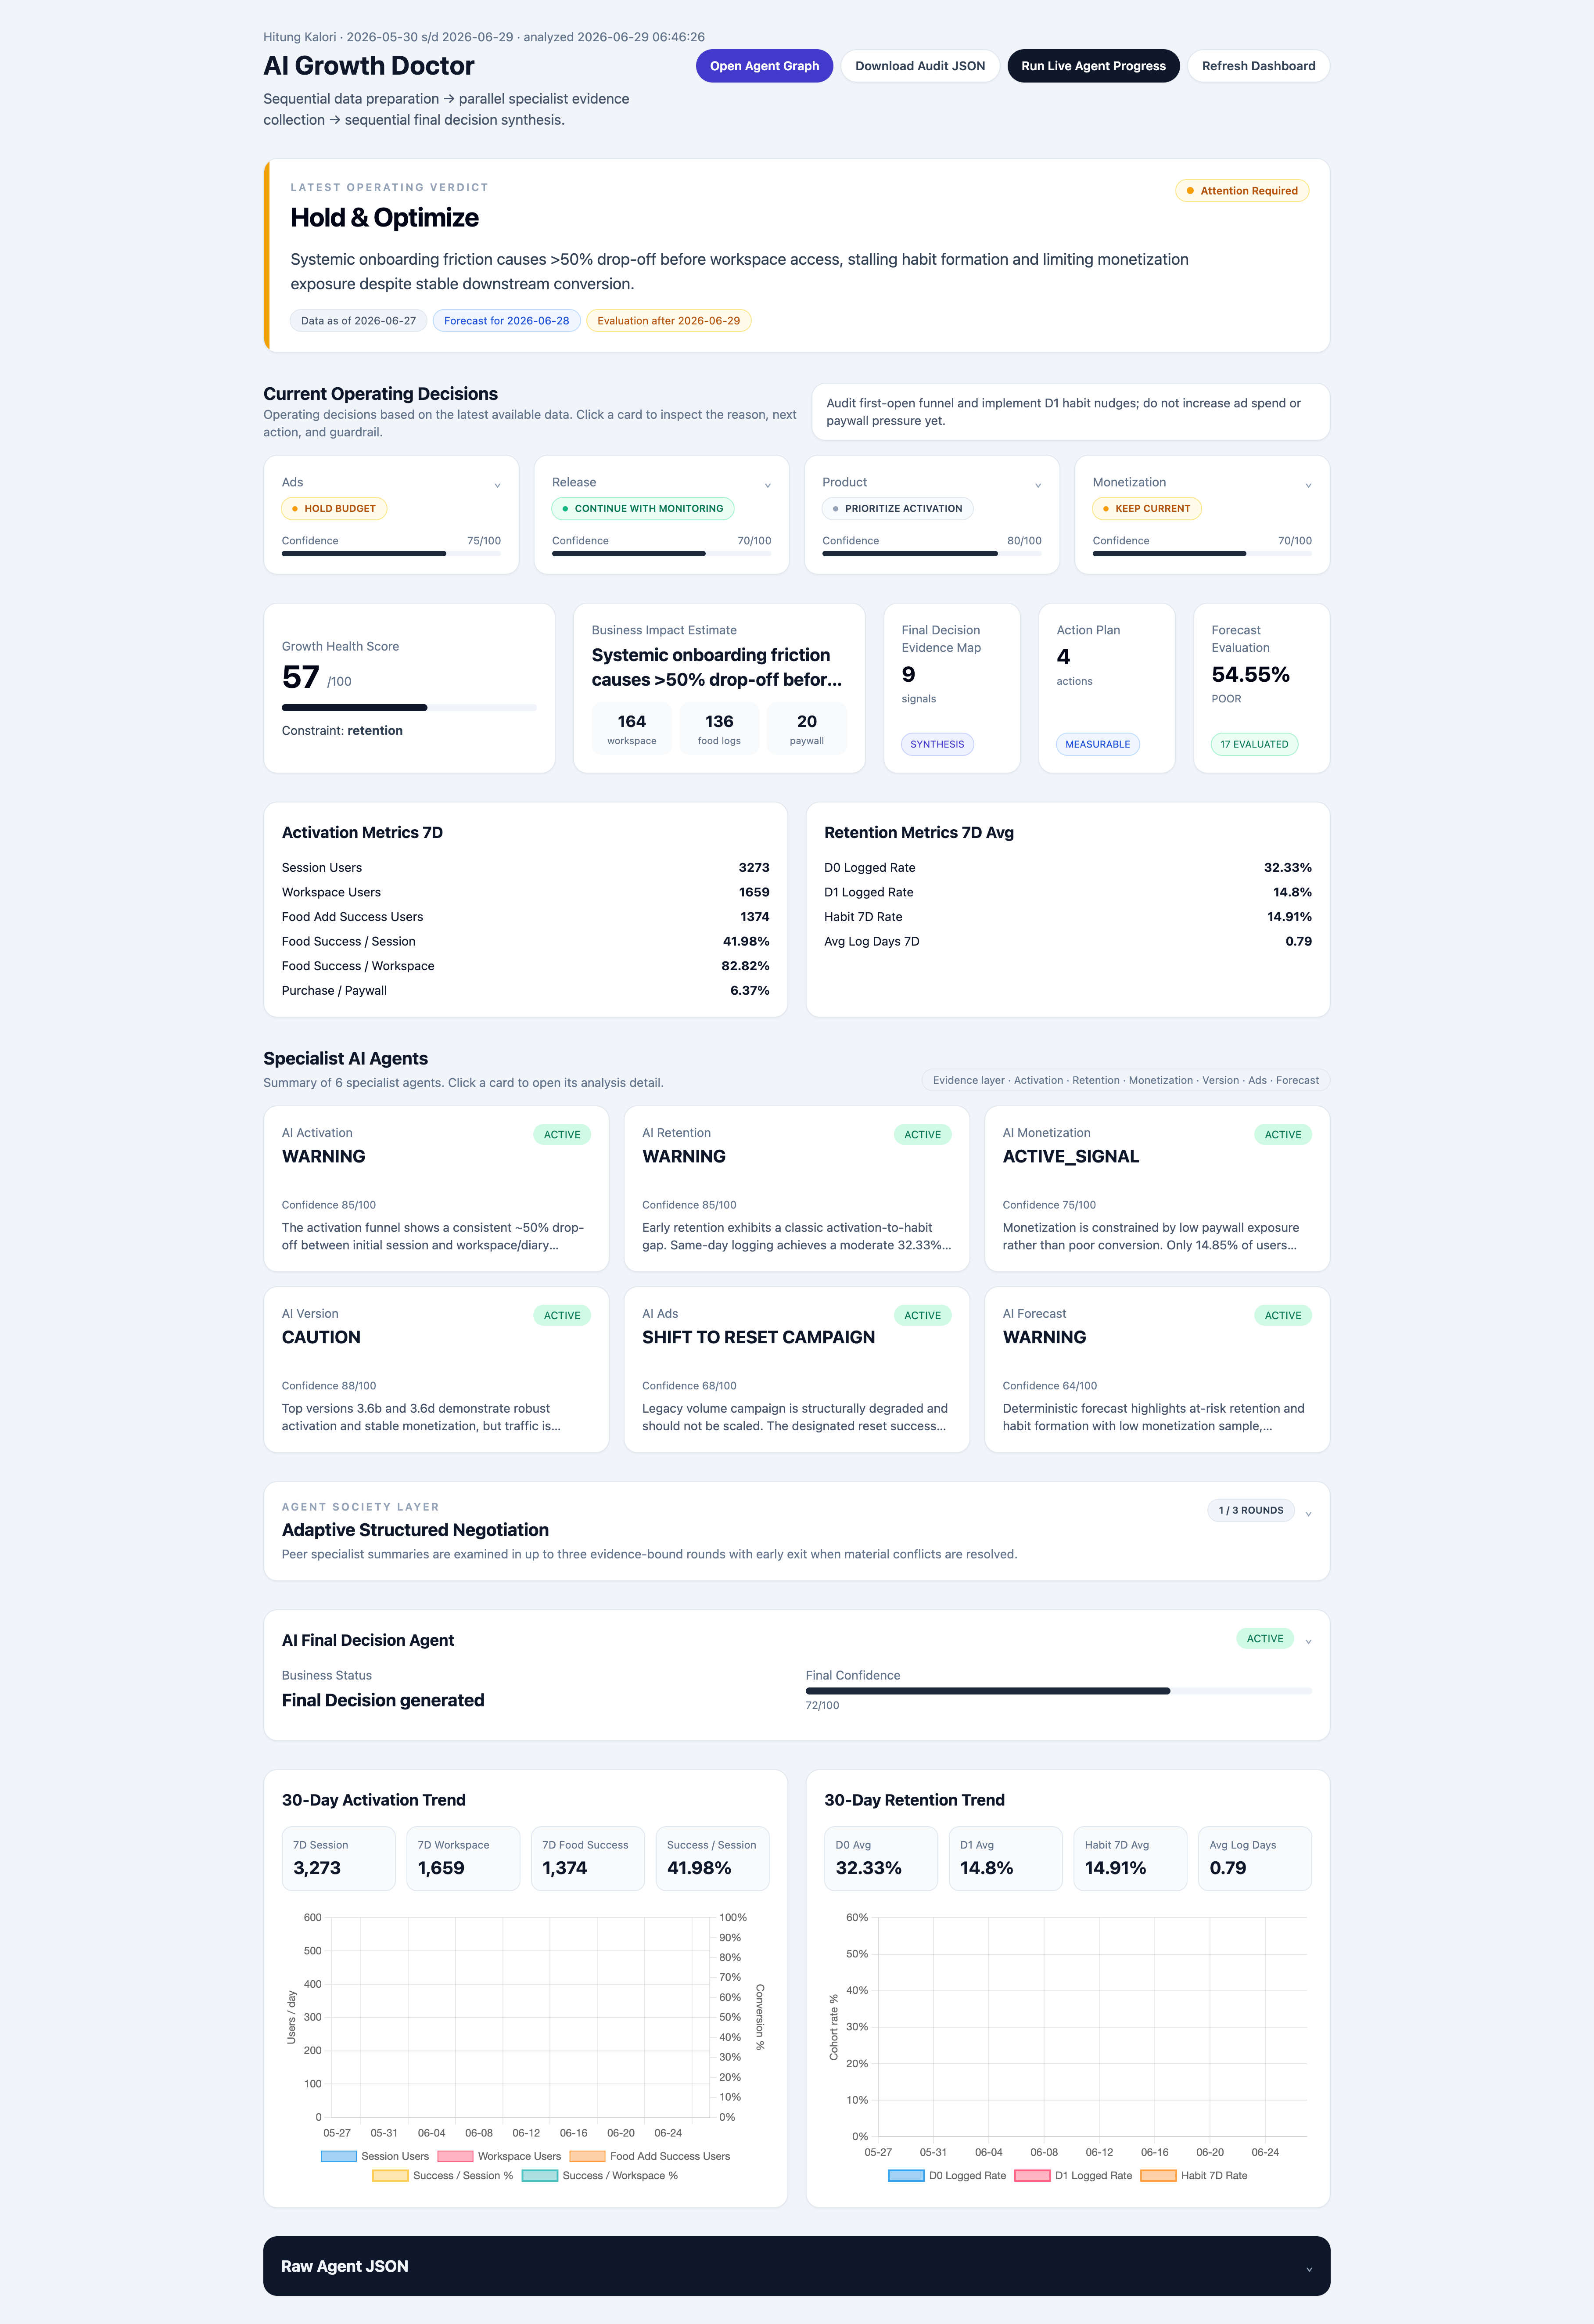
Task: Click the '7D Workspace 1,659' trend tile
Action: (x=463, y=1859)
